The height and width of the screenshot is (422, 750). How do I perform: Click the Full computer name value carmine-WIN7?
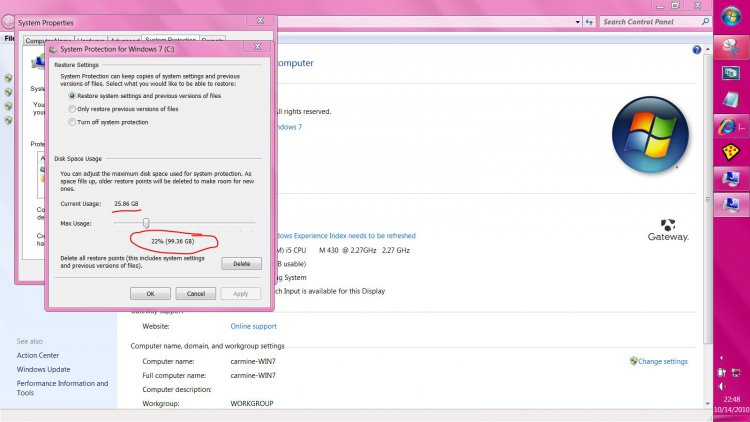pos(253,376)
